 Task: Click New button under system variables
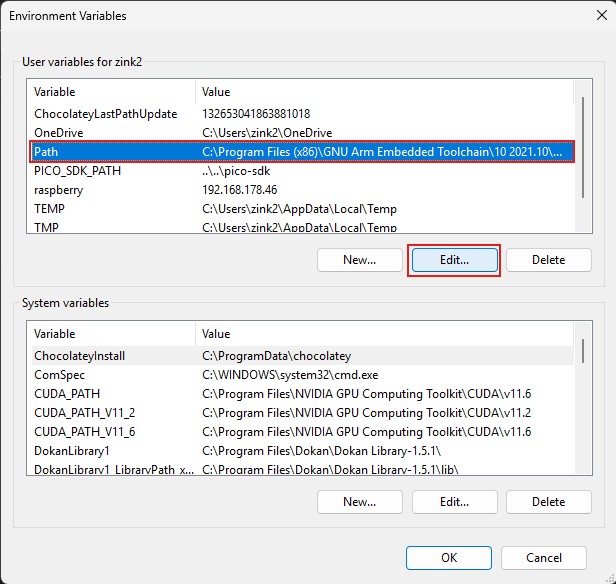pos(359,502)
